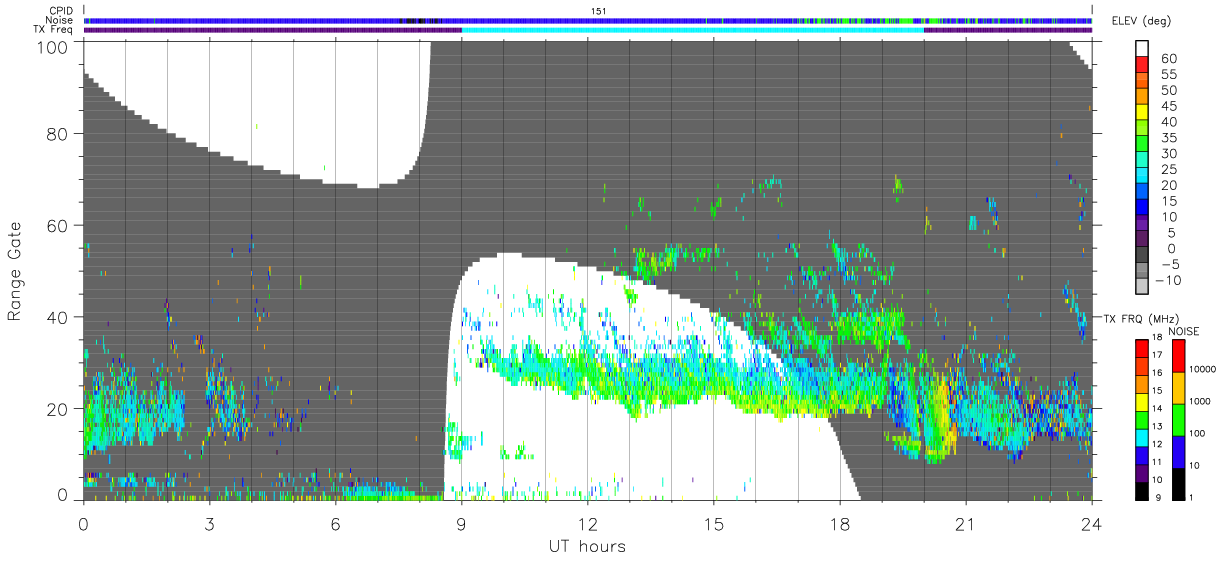Viewport: 1228px width, 567px height.
Task: Click the 60 label on the ELEV scale
Action: point(1169,59)
